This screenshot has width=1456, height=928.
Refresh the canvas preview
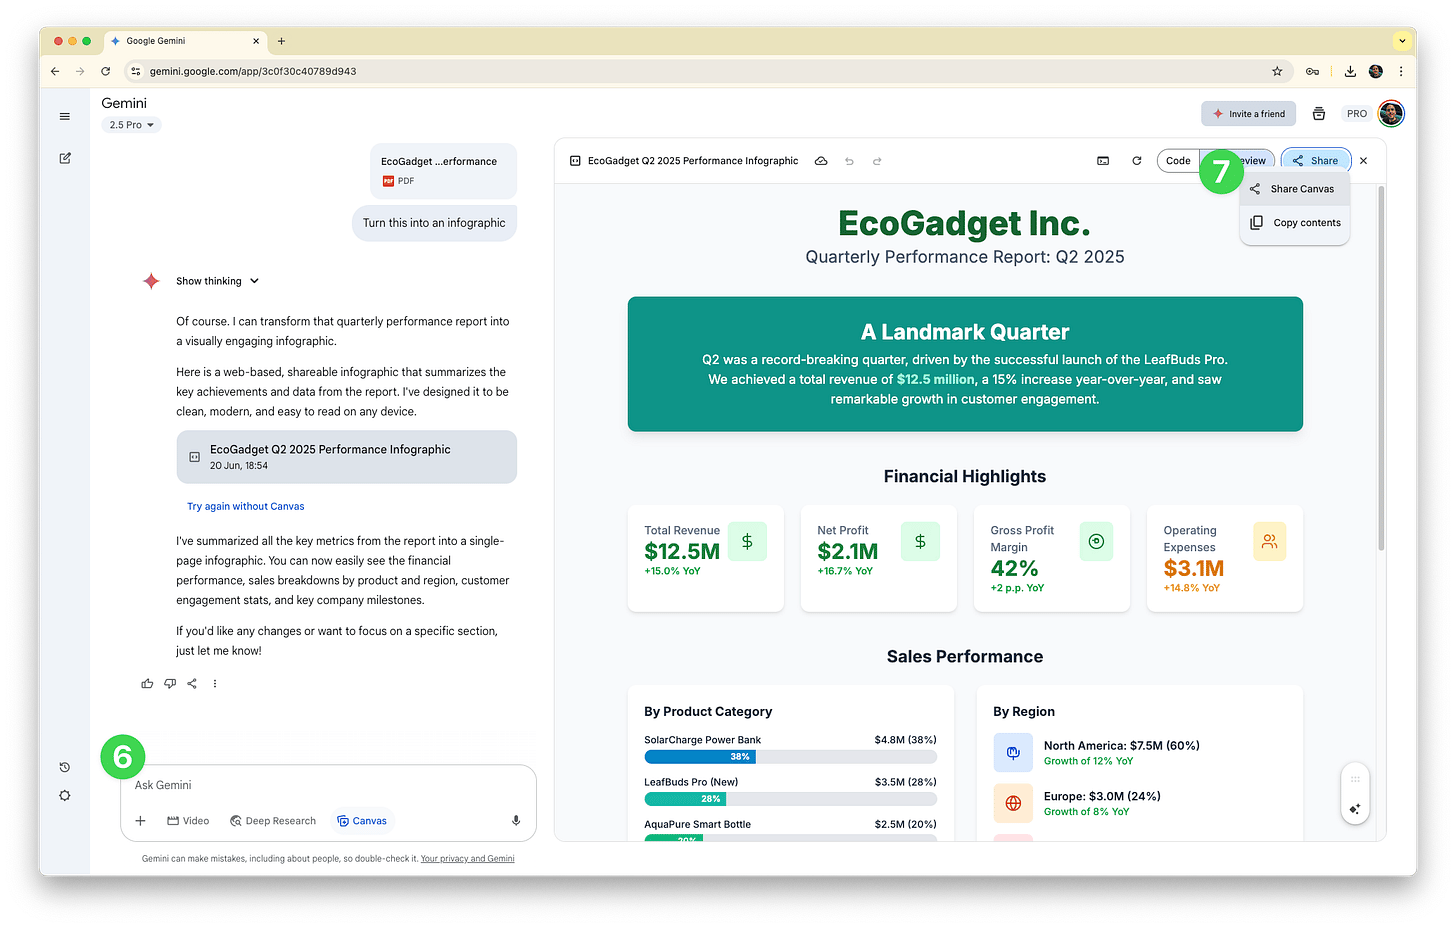(1137, 161)
